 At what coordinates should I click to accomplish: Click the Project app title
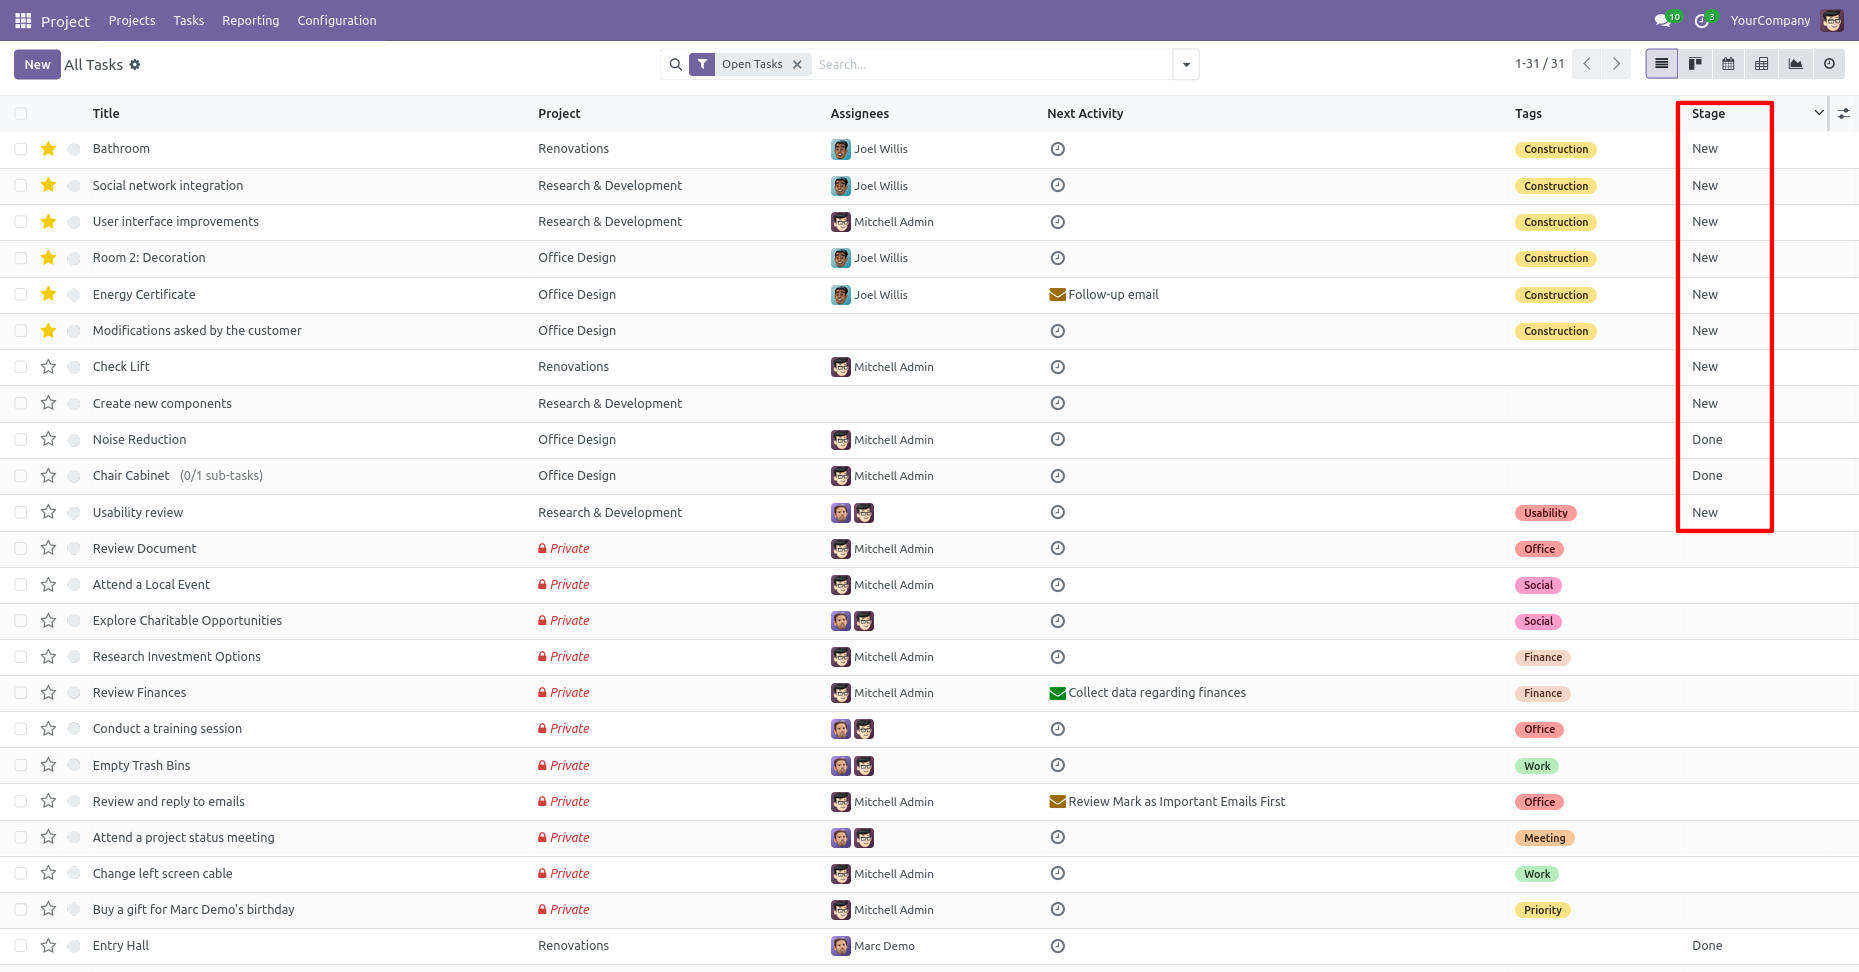pyautogui.click(x=66, y=21)
